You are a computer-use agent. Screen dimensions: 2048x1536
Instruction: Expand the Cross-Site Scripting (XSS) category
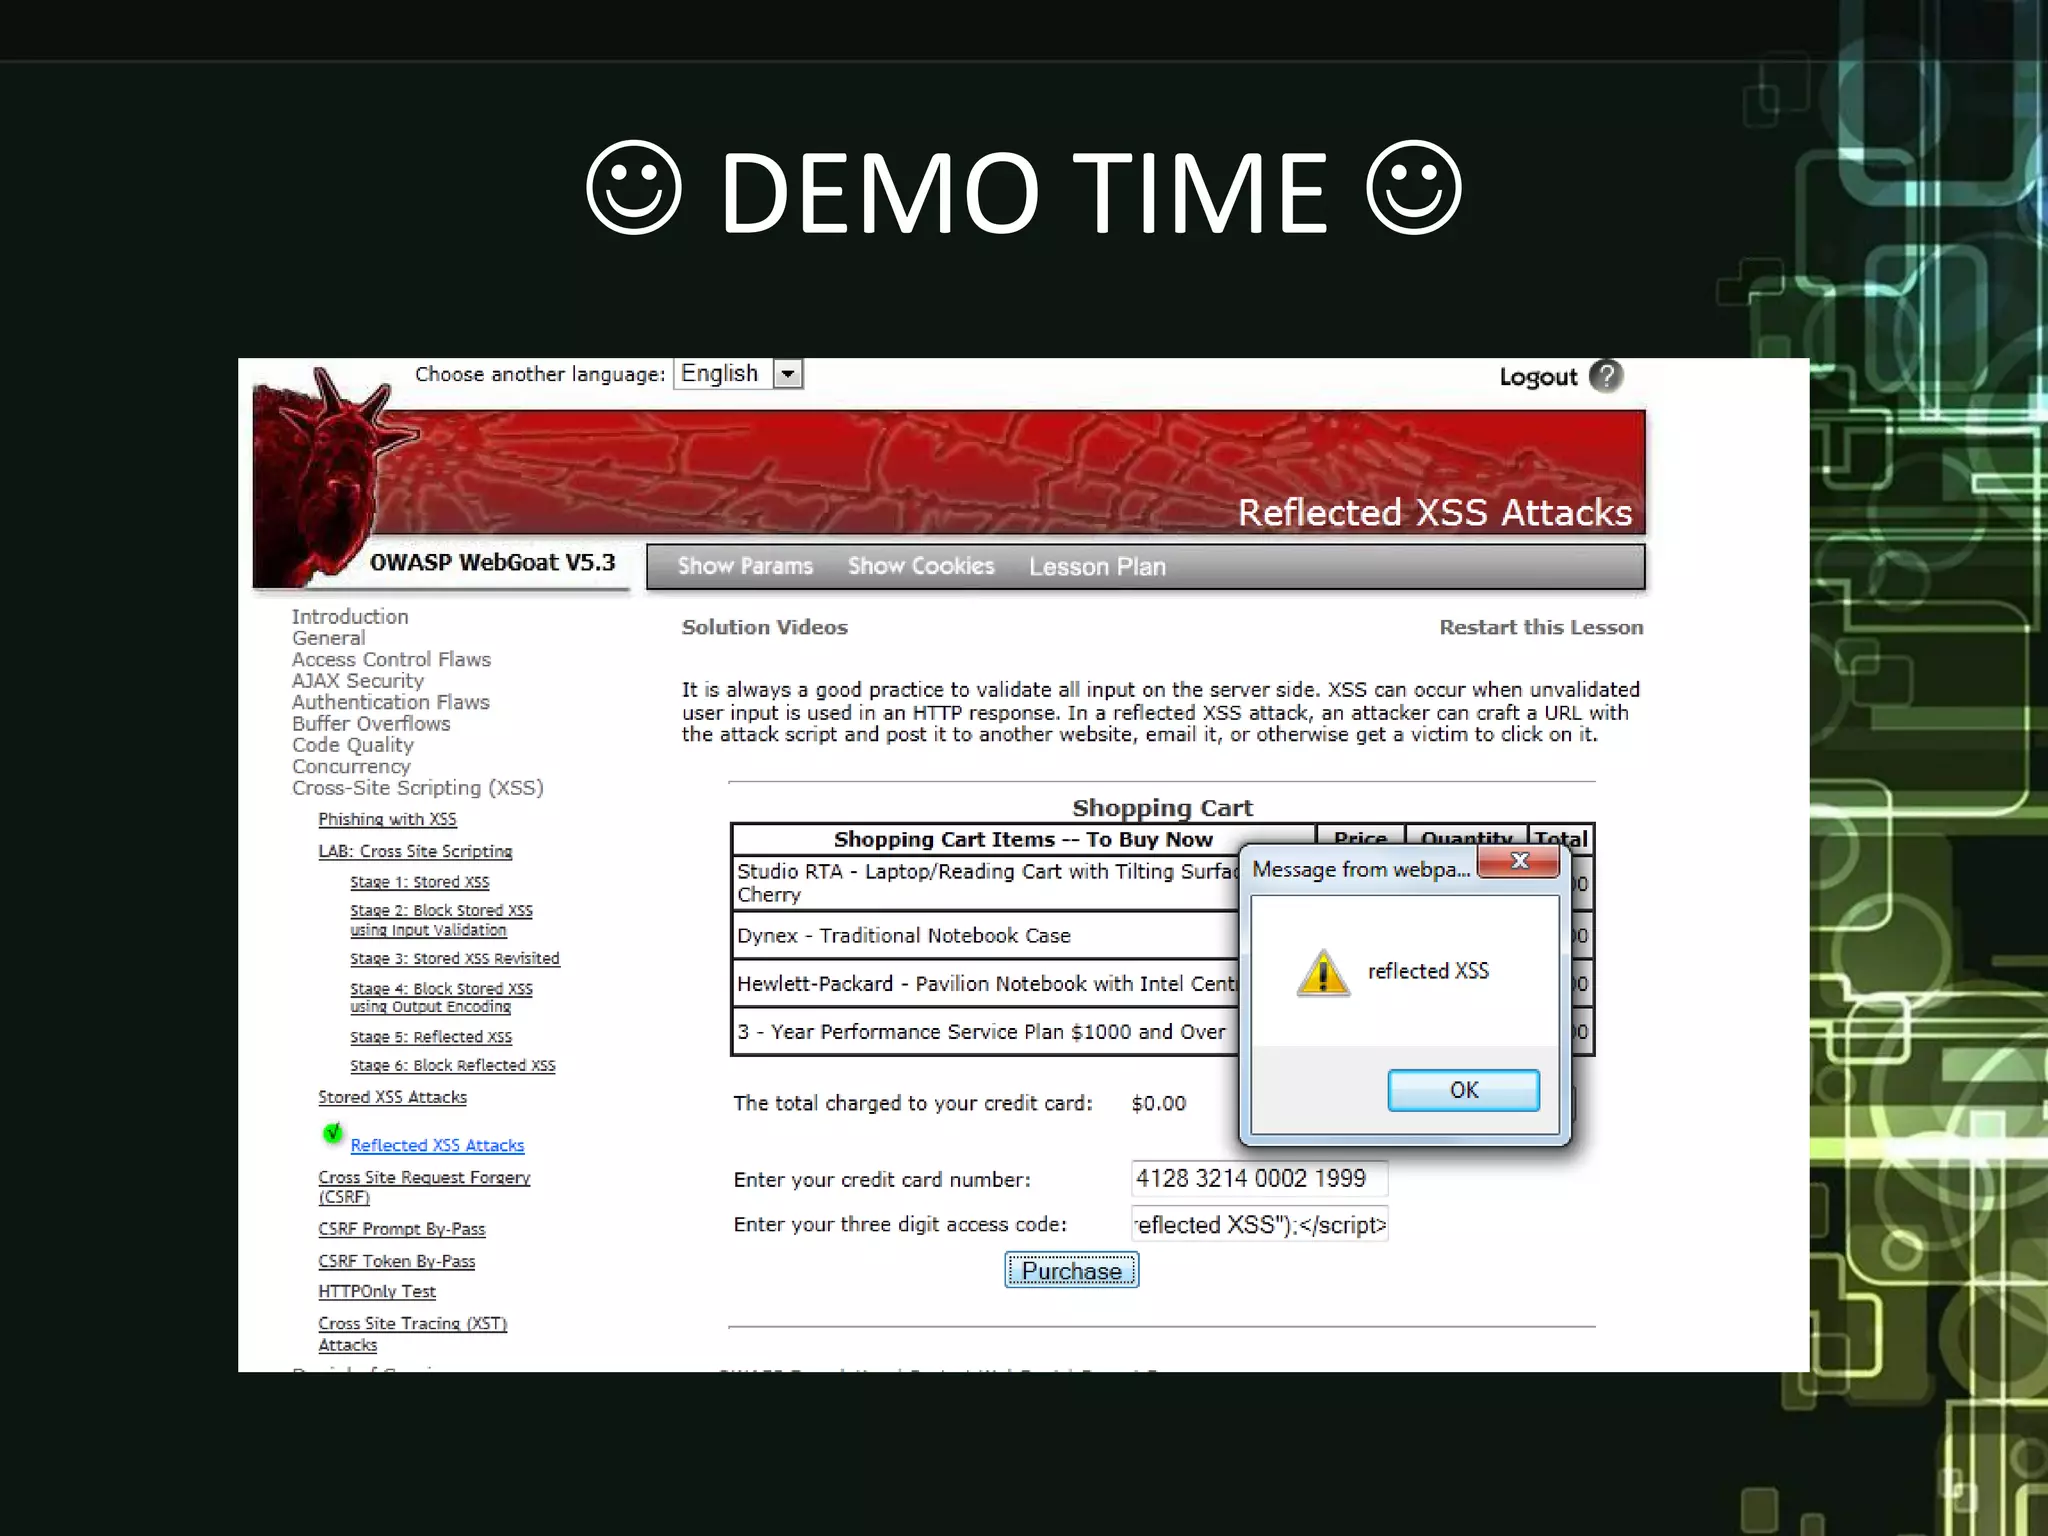coord(417,788)
